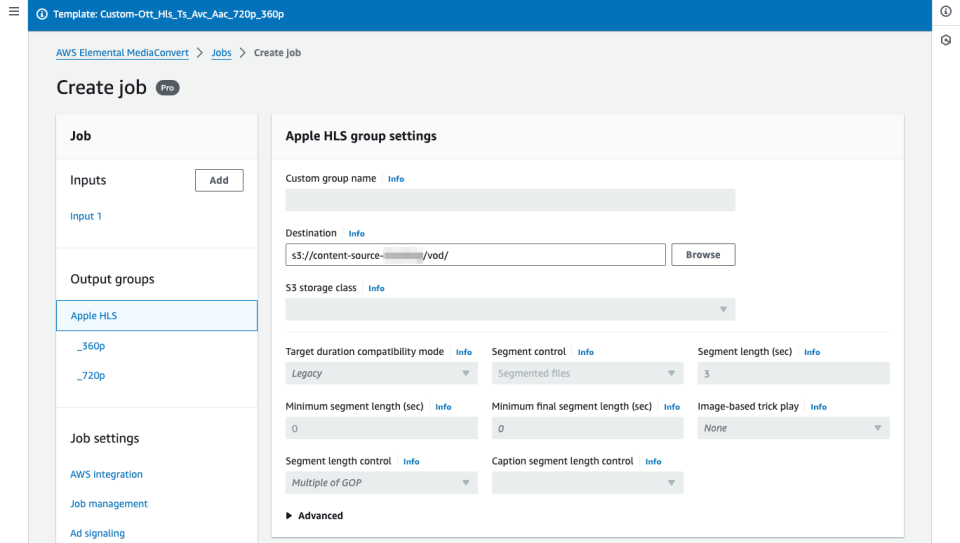Screen dimensions: 960x543
Task: Open Target duration compatibility mode dropdown
Action: (x=381, y=374)
